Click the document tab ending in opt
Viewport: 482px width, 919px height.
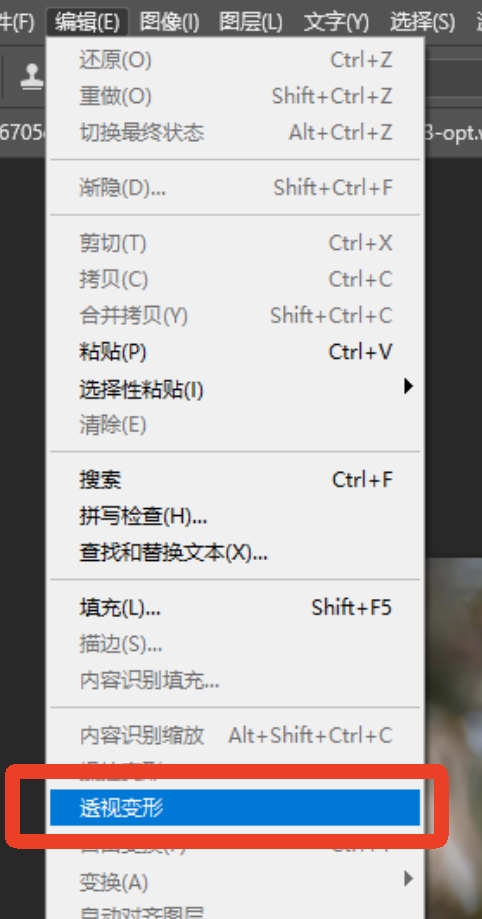453,132
